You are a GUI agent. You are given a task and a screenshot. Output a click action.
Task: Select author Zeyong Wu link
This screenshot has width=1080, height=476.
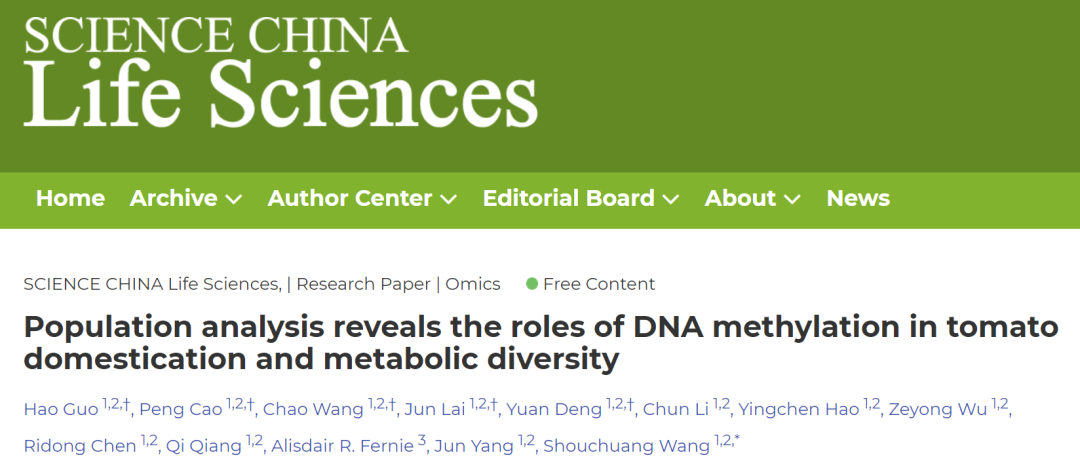pyautogui.click(x=938, y=409)
